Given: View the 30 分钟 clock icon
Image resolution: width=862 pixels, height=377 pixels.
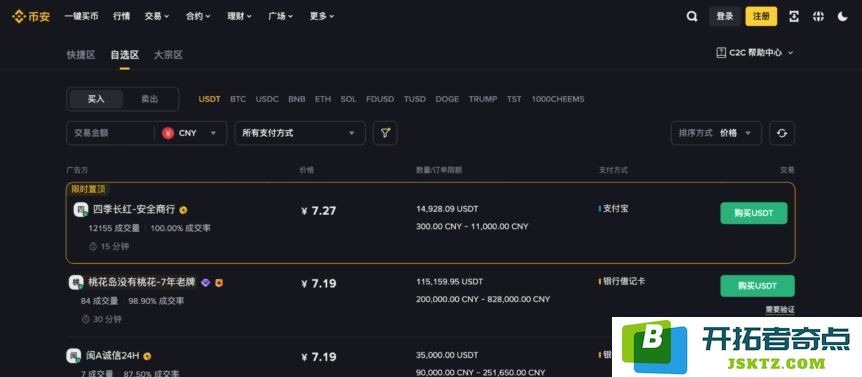Looking at the screenshot, I should (86, 319).
